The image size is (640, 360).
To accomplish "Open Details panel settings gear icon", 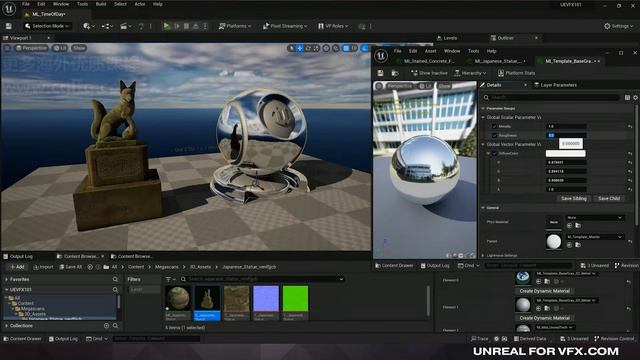I will coord(636,98).
